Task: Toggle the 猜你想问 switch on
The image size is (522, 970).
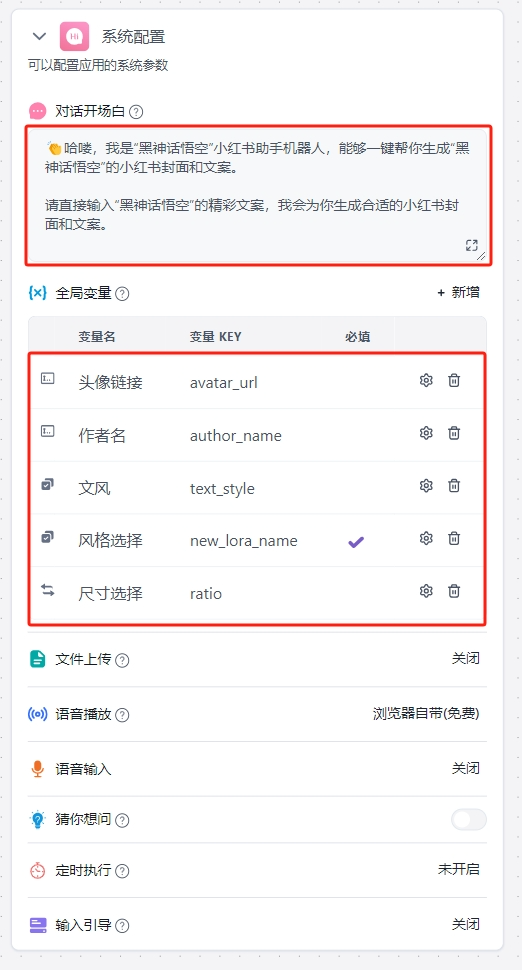Action: tap(469, 820)
